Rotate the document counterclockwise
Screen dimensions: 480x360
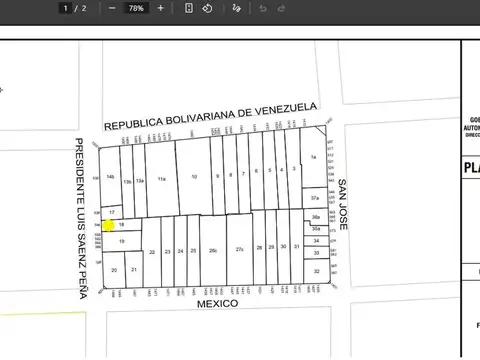207,8
